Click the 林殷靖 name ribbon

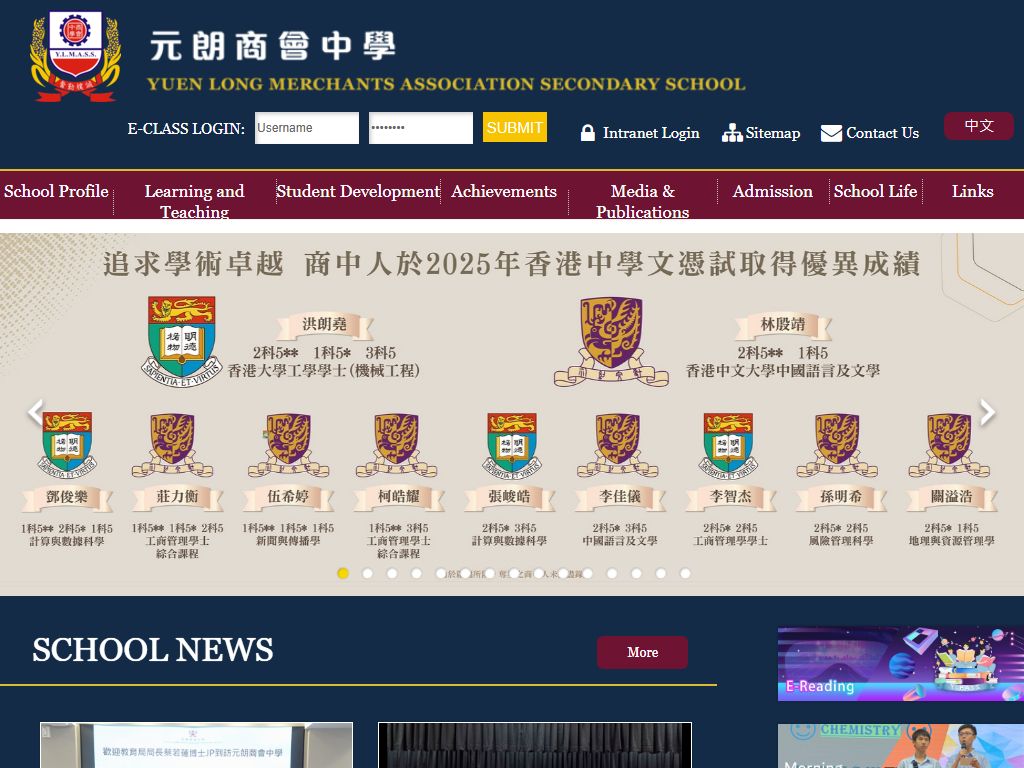[782, 324]
